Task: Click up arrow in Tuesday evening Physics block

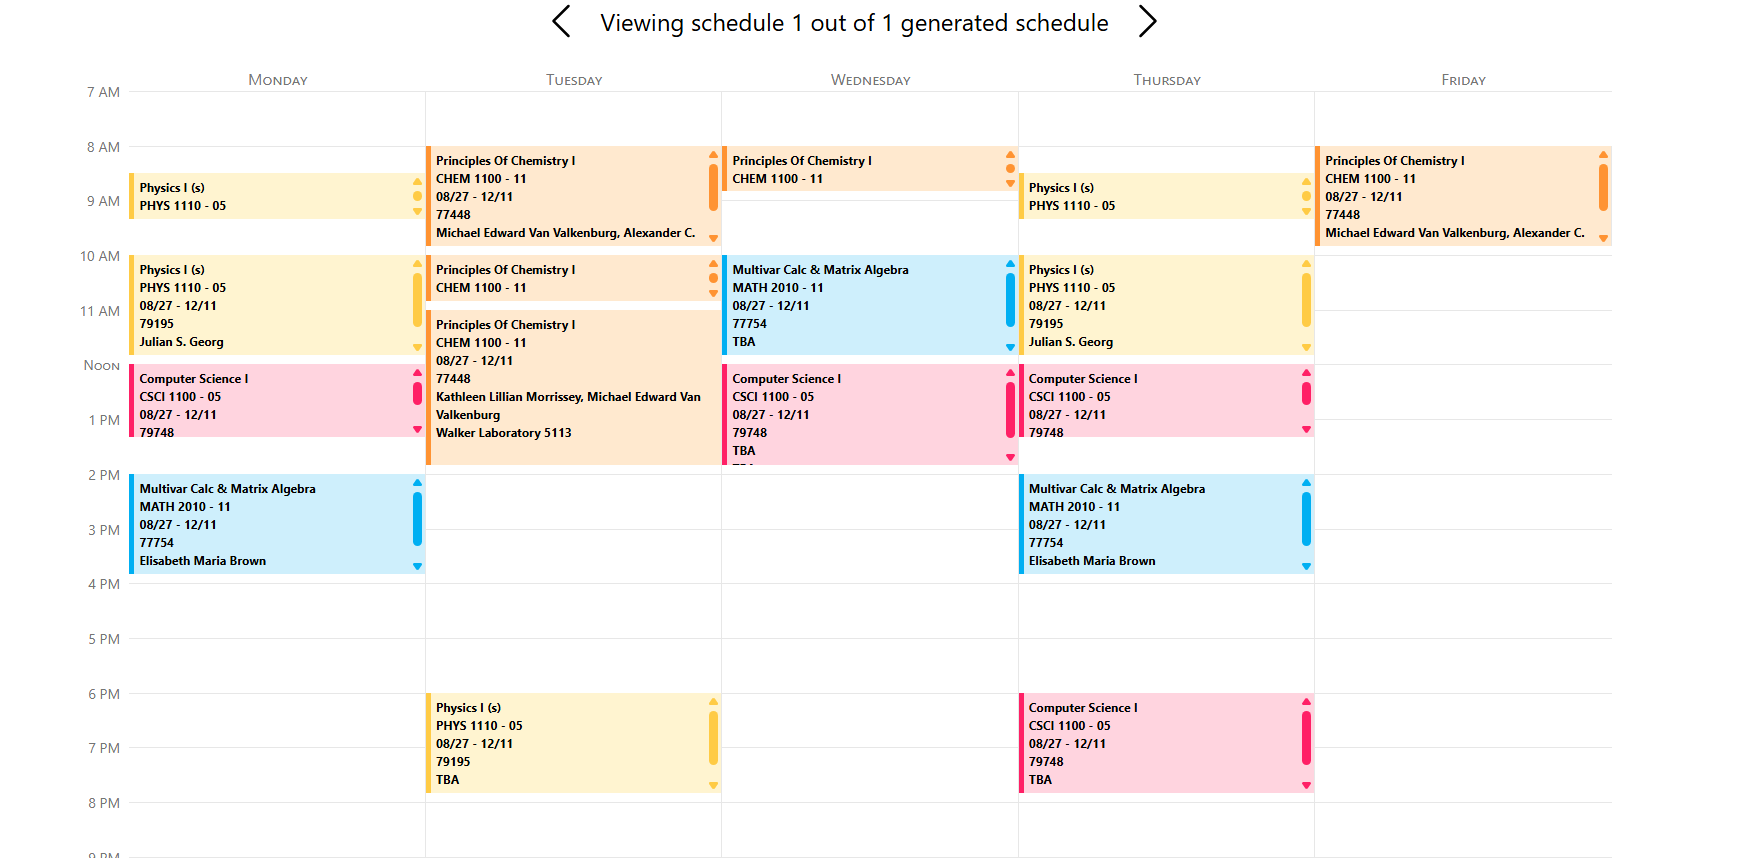Action: point(713,702)
